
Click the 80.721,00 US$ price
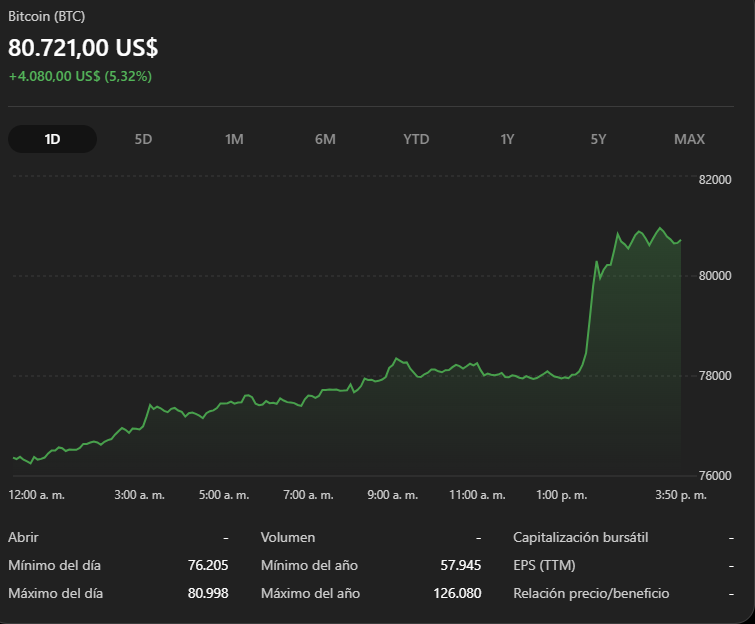[x=83, y=48]
